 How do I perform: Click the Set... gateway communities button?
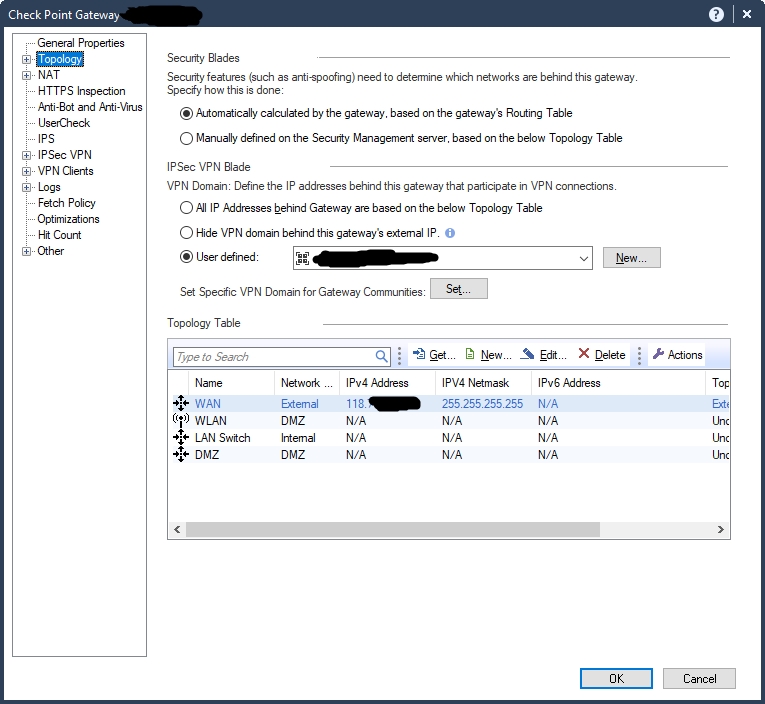(x=458, y=289)
